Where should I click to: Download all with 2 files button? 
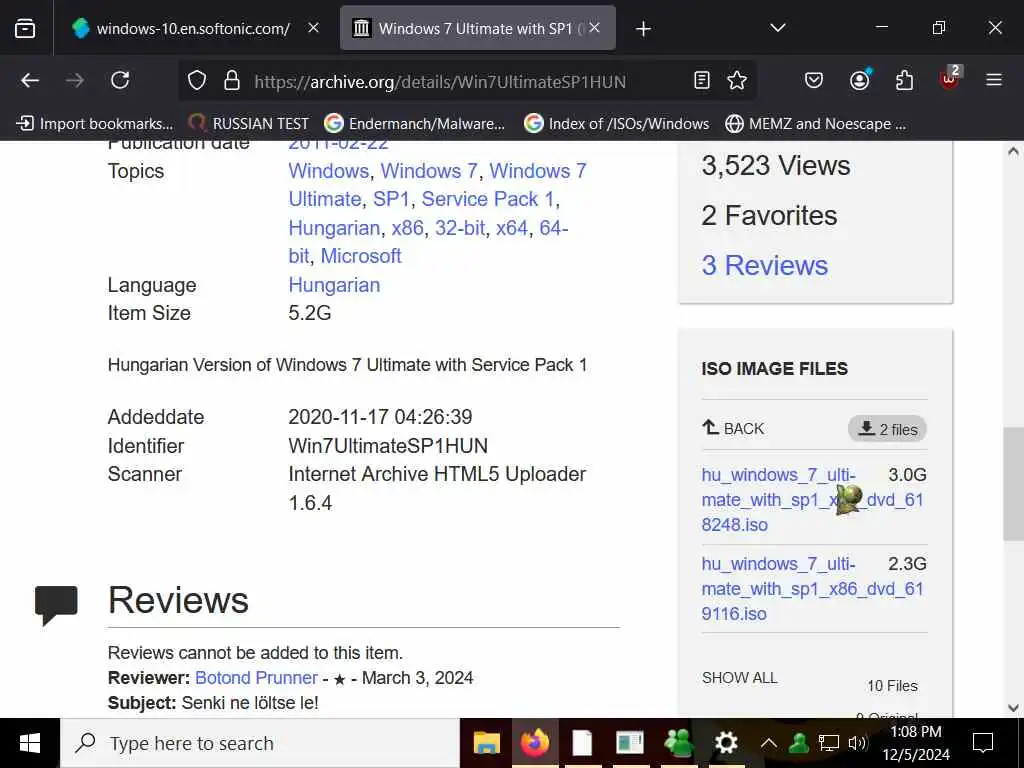[887, 429]
